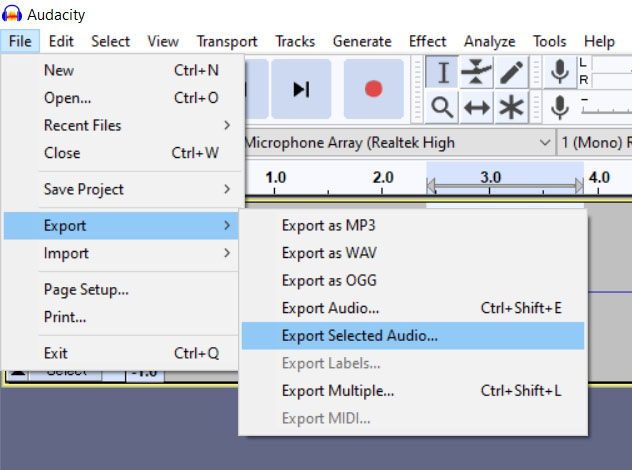Open the Tracks menu
This screenshot has height=470, width=632.
tap(295, 41)
